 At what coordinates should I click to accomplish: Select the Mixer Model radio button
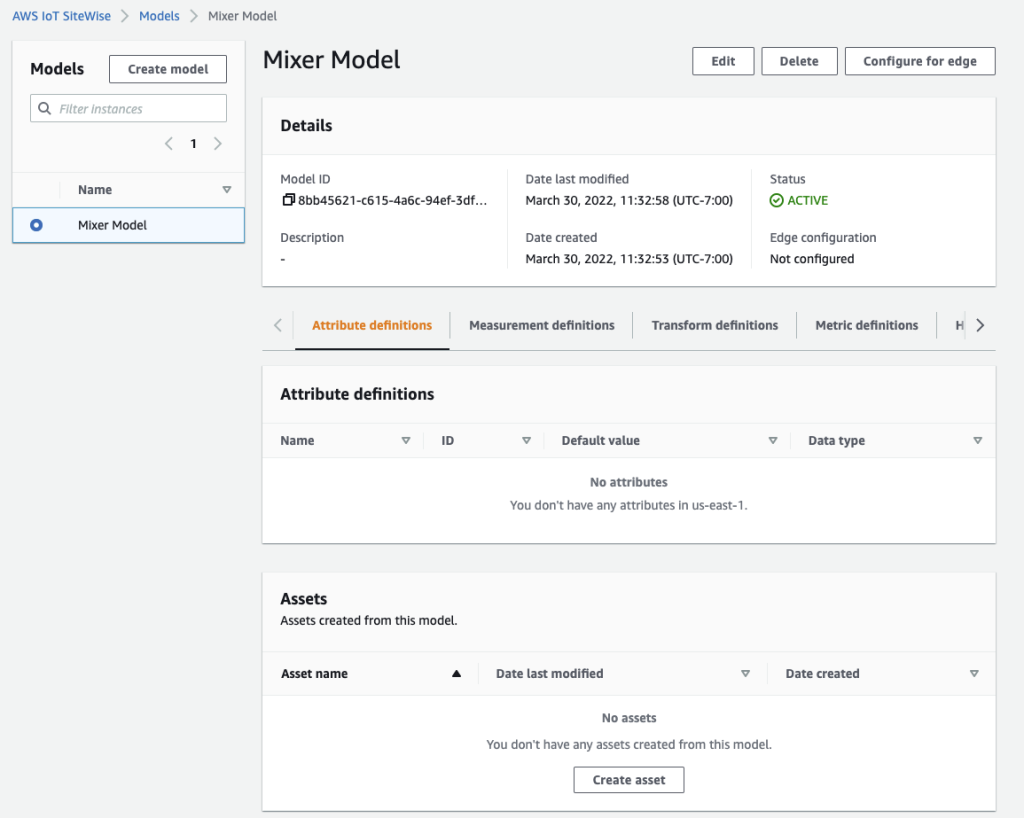point(37,226)
